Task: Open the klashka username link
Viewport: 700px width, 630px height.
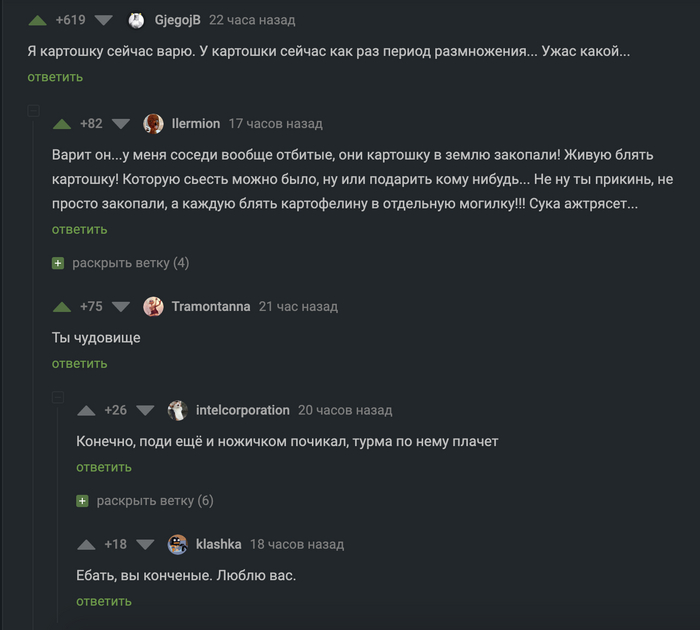Action: tap(218, 544)
